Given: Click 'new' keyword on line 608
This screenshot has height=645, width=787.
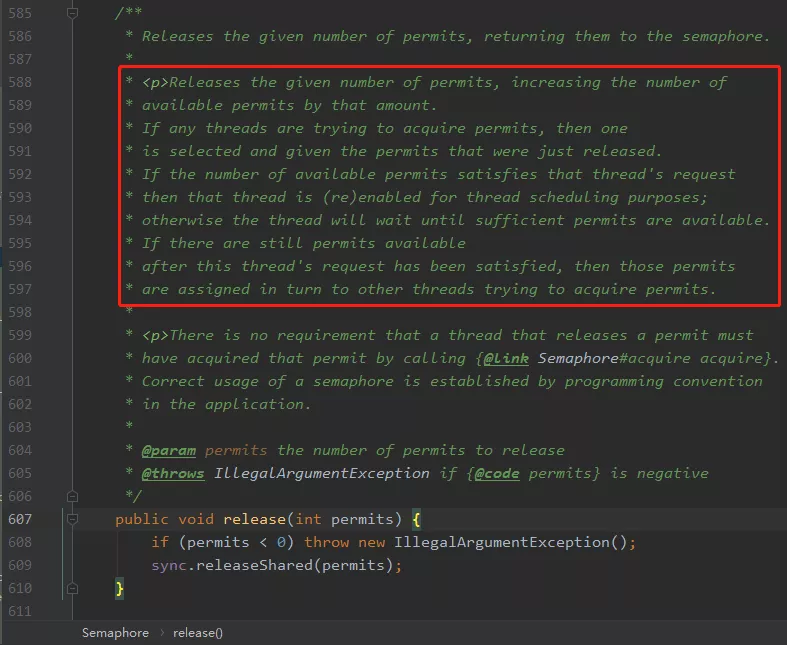Looking at the screenshot, I should coord(371,542).
